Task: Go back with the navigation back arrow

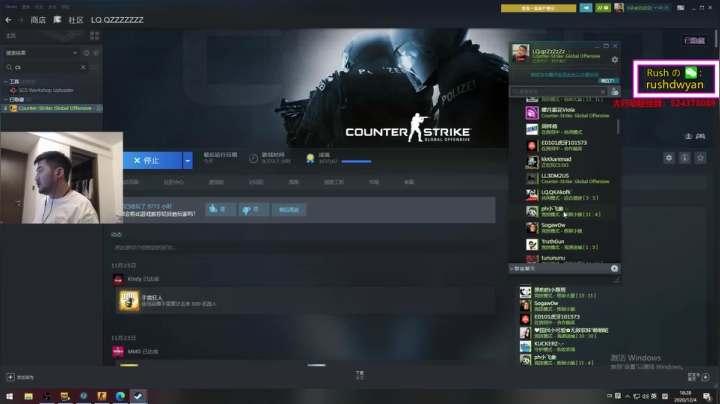Action: pyautogui.click(x=8, y=20)
